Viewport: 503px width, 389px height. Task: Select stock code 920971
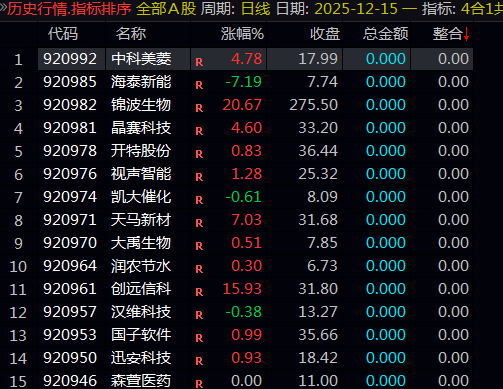(70, 220)
